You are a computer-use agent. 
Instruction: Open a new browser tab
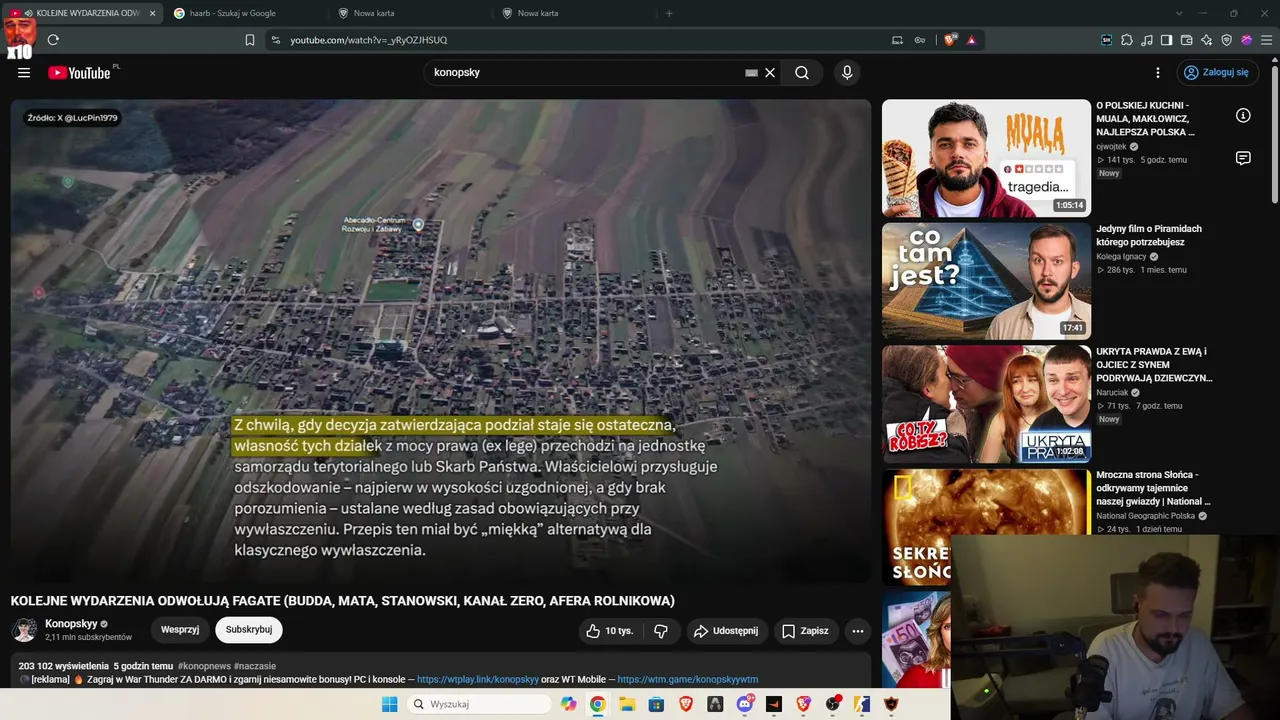[669, 13]
